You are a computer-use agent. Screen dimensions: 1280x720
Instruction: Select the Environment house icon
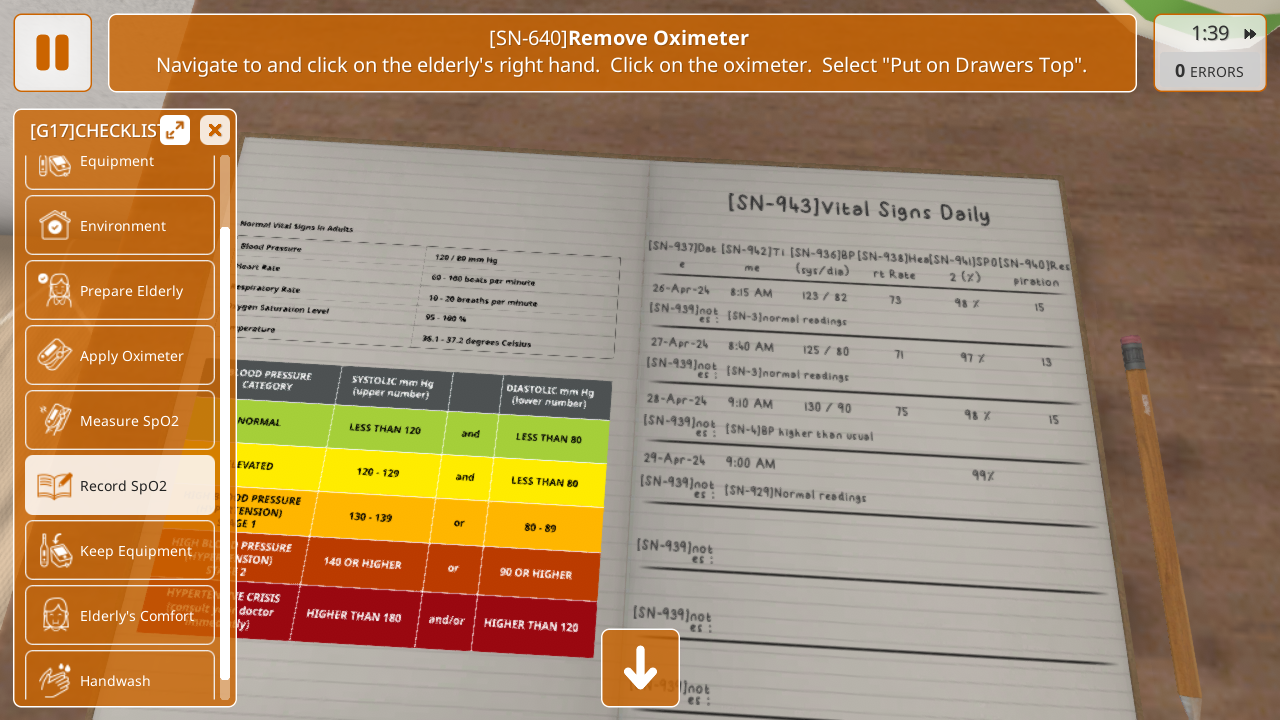coord(54,225)
